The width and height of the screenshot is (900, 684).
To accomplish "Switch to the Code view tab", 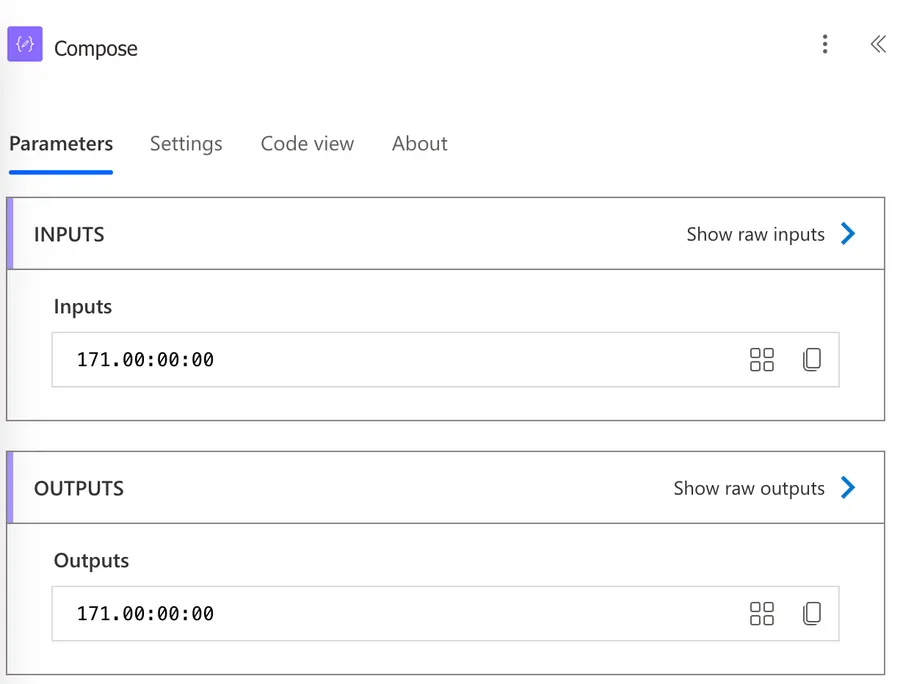I will click(307, 144).
